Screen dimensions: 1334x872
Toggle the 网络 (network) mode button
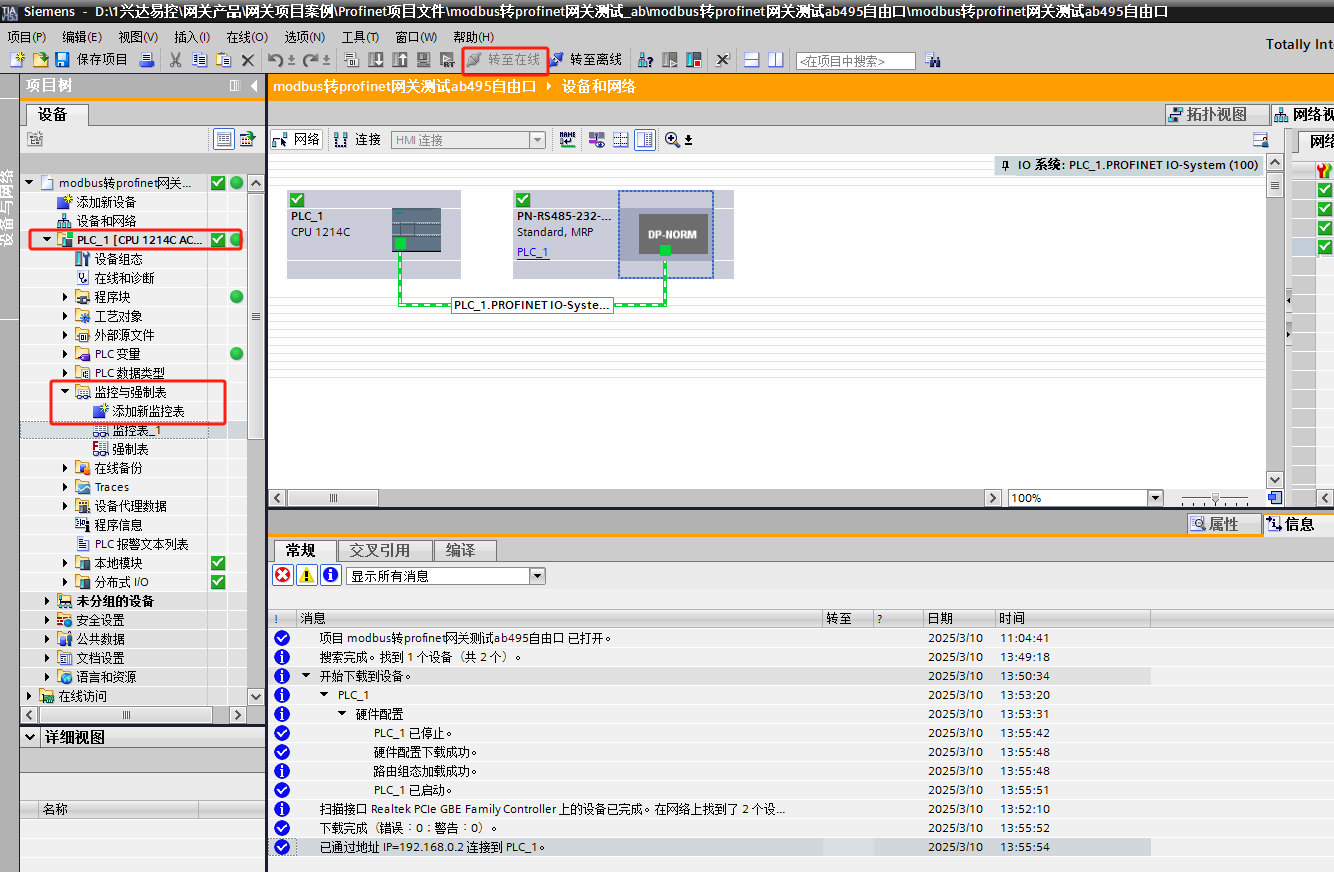pos(295,140)
